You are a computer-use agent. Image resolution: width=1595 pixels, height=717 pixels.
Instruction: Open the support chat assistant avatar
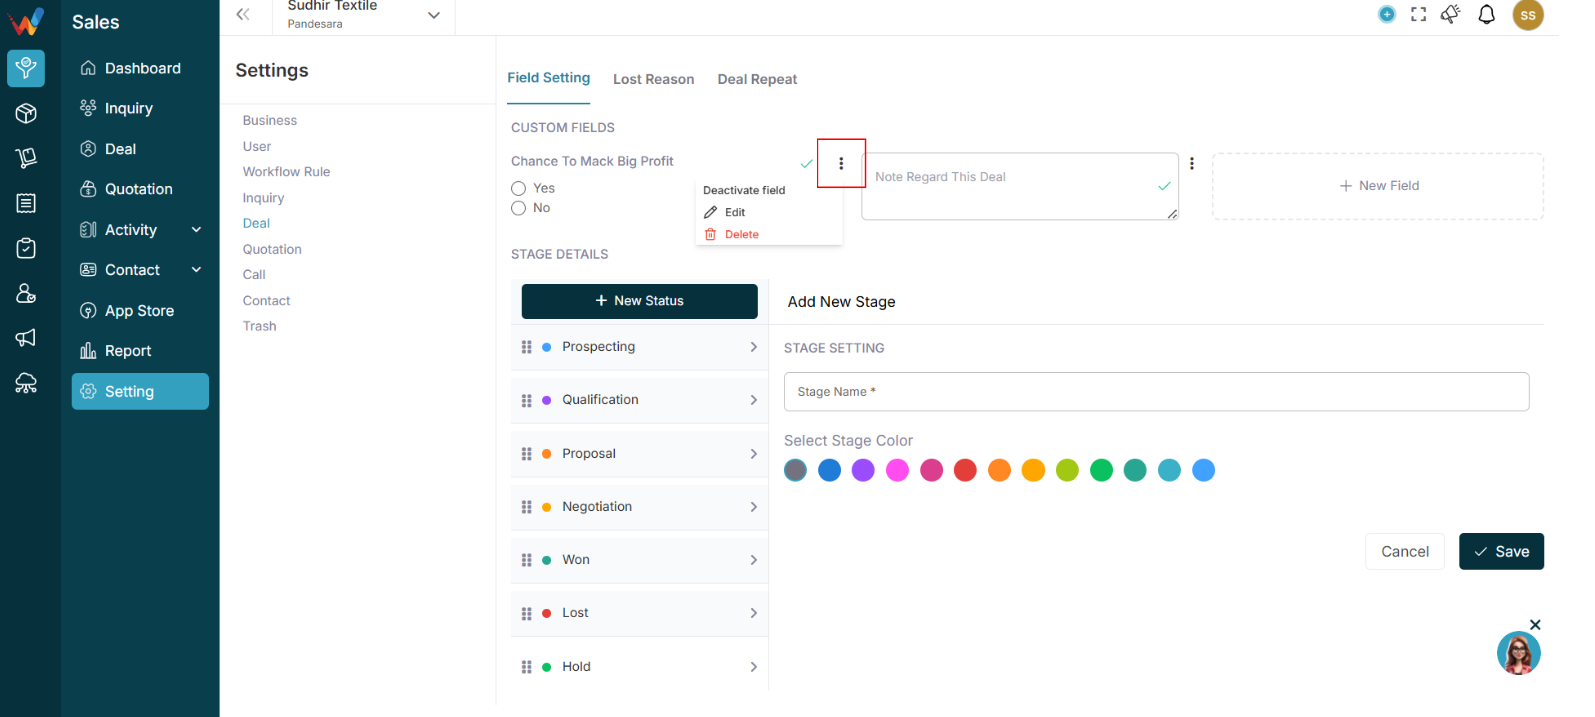(1518, 654)
